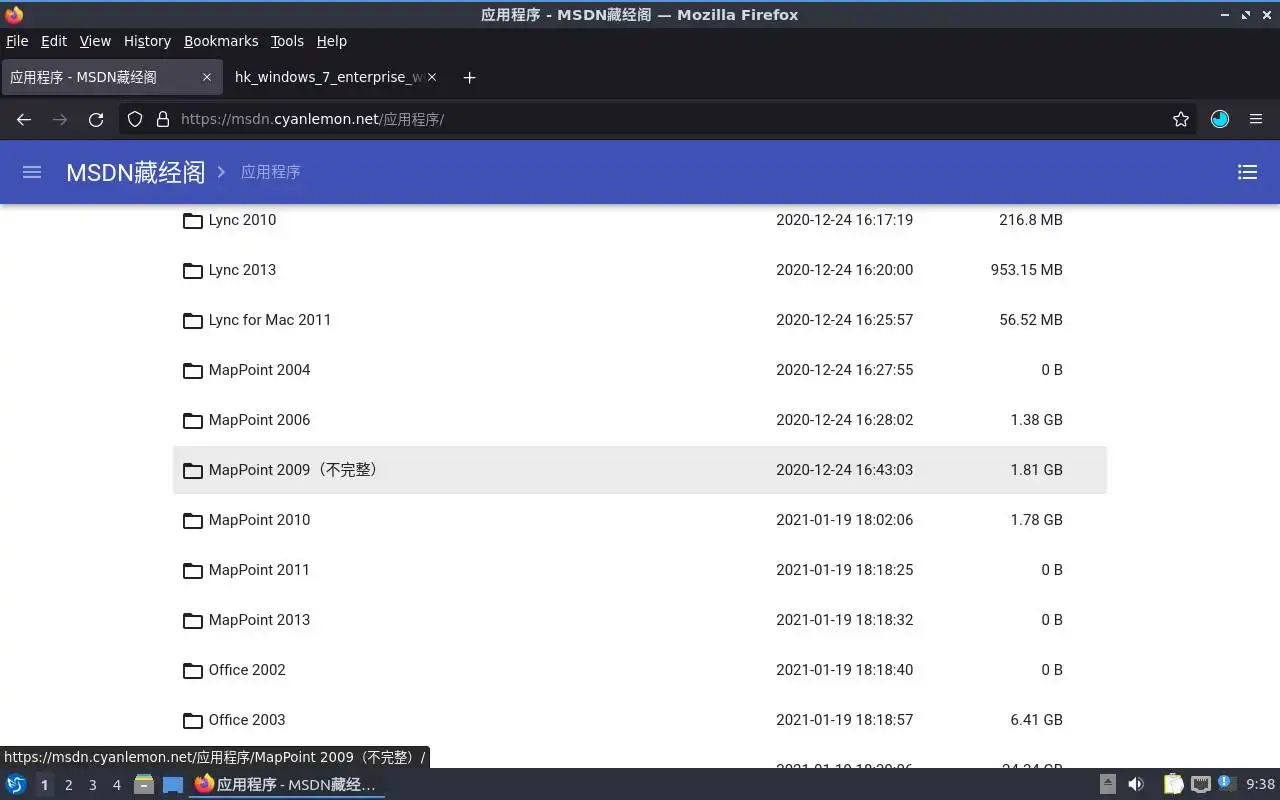The width and height of the screenshot is (1280, 800).
Task: Click the 2021-01-19 18:02:06 date text
Action: [844, 520]
